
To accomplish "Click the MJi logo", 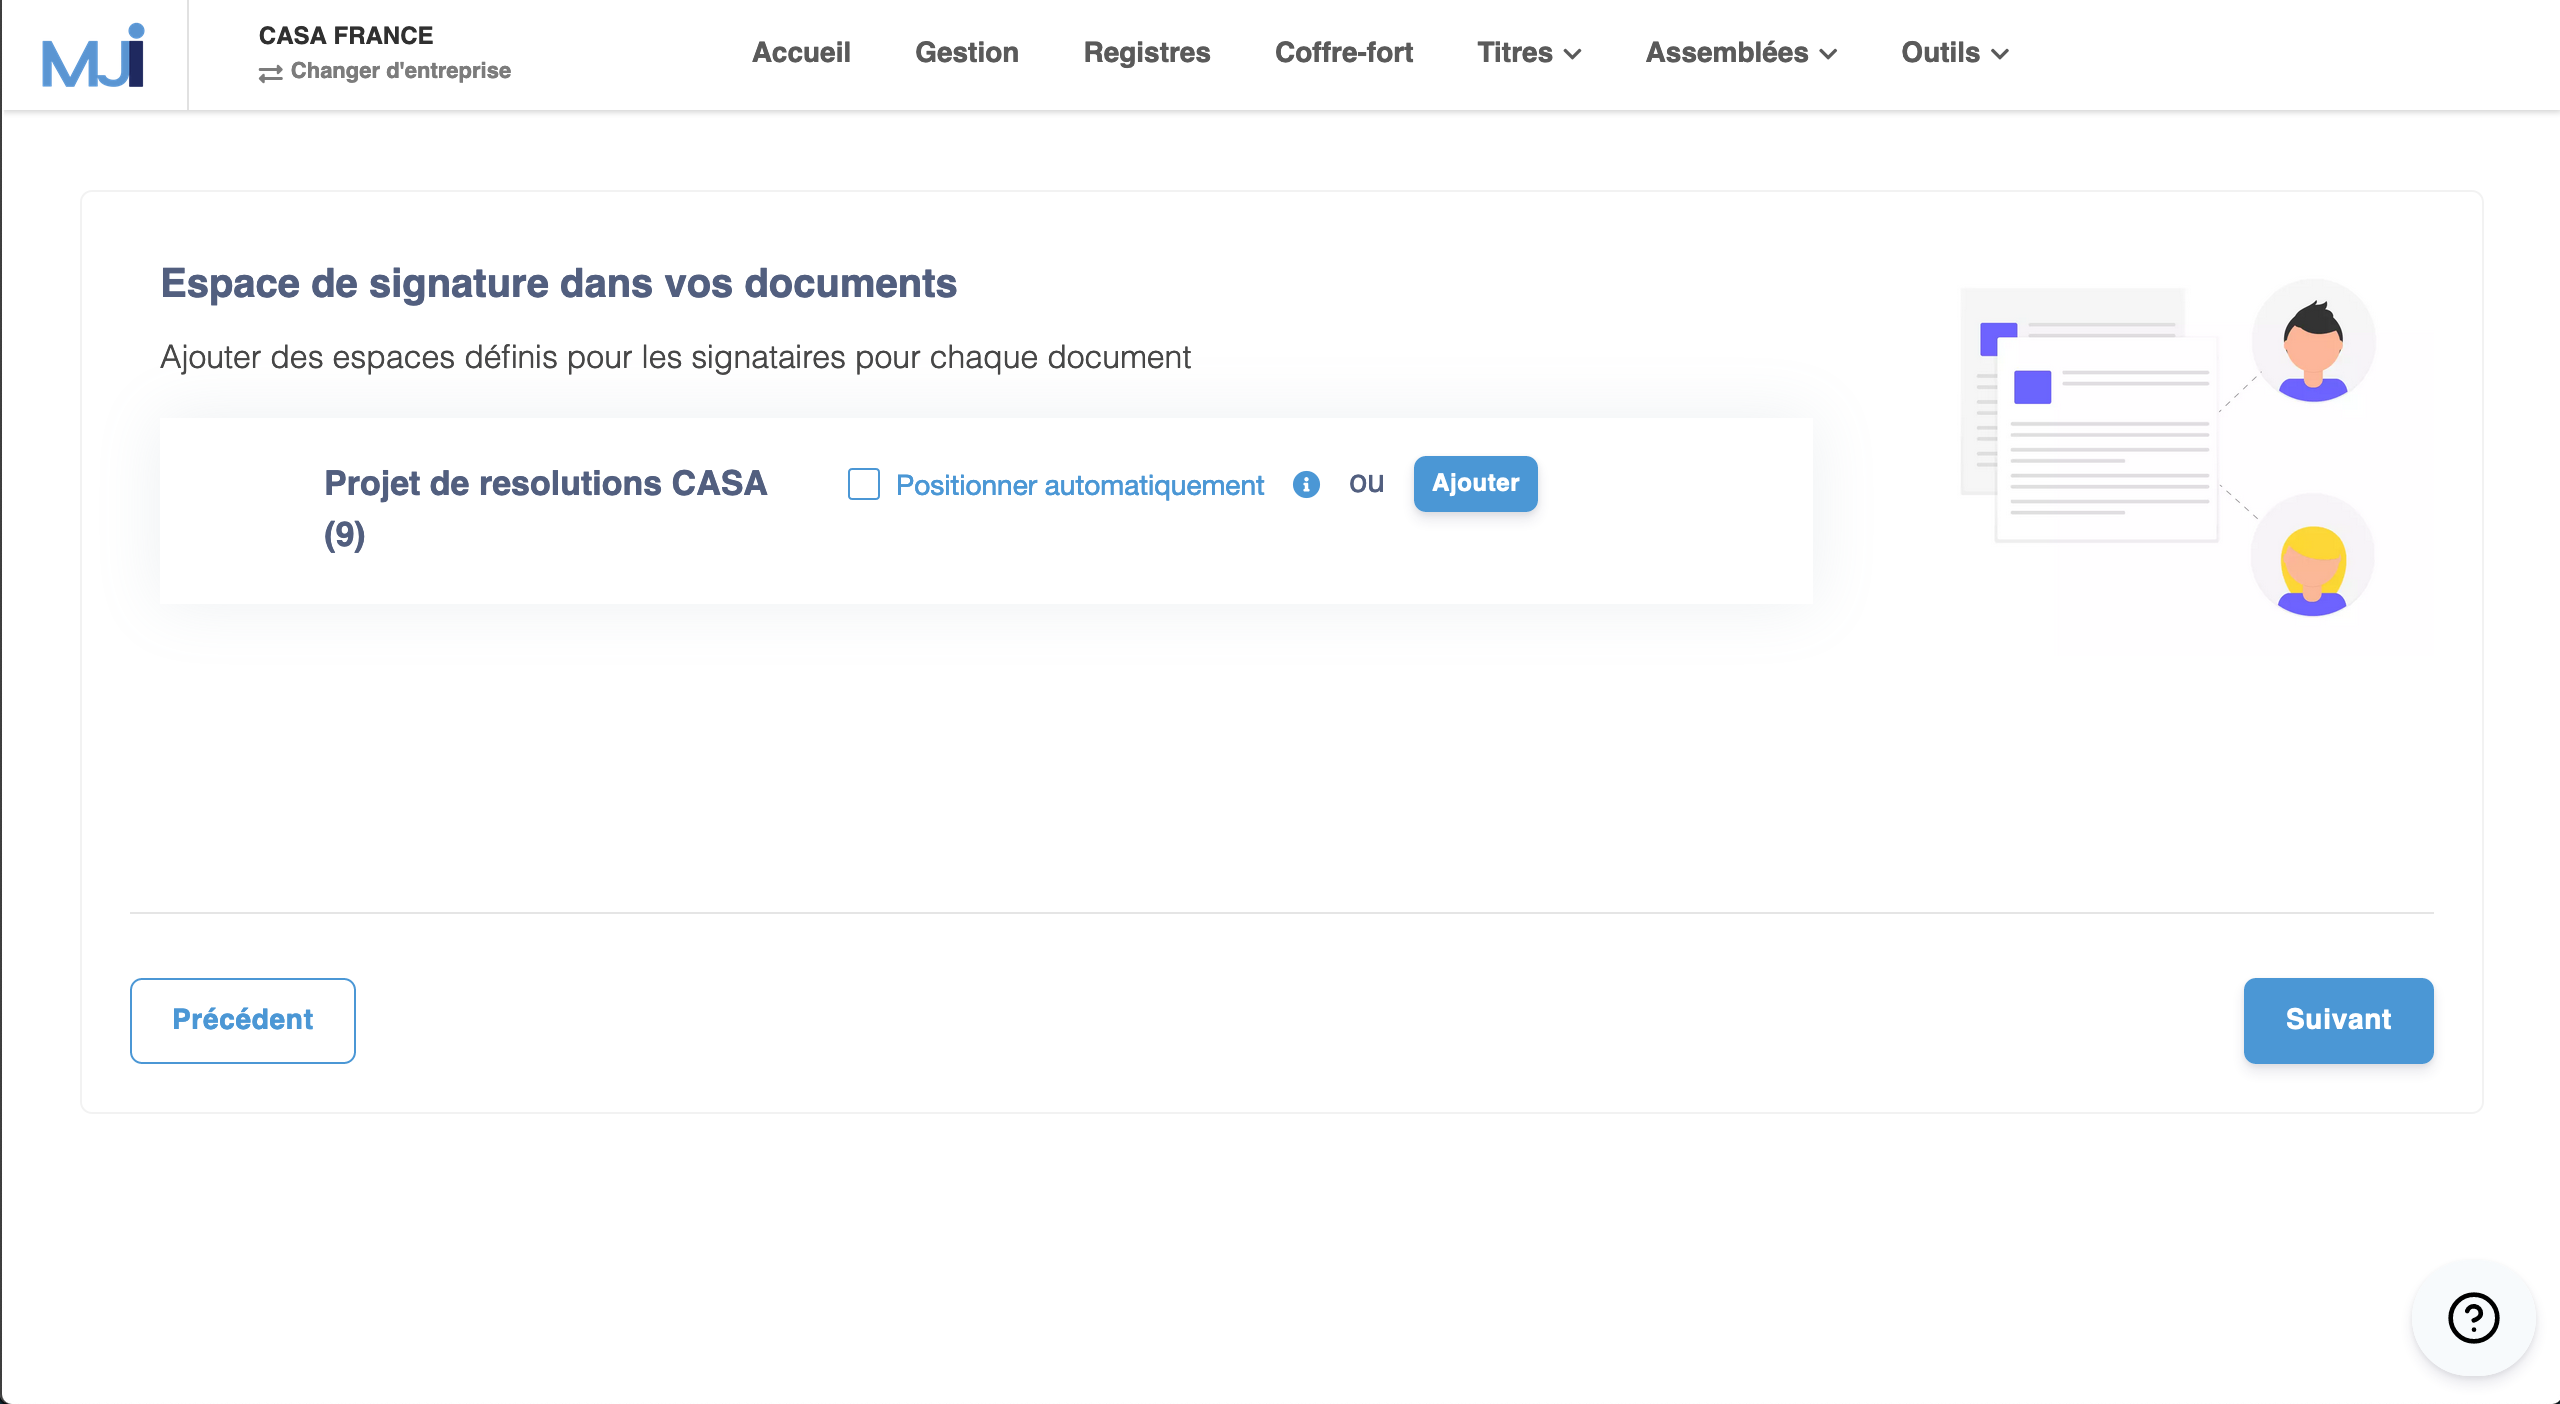I will point(93,56).
